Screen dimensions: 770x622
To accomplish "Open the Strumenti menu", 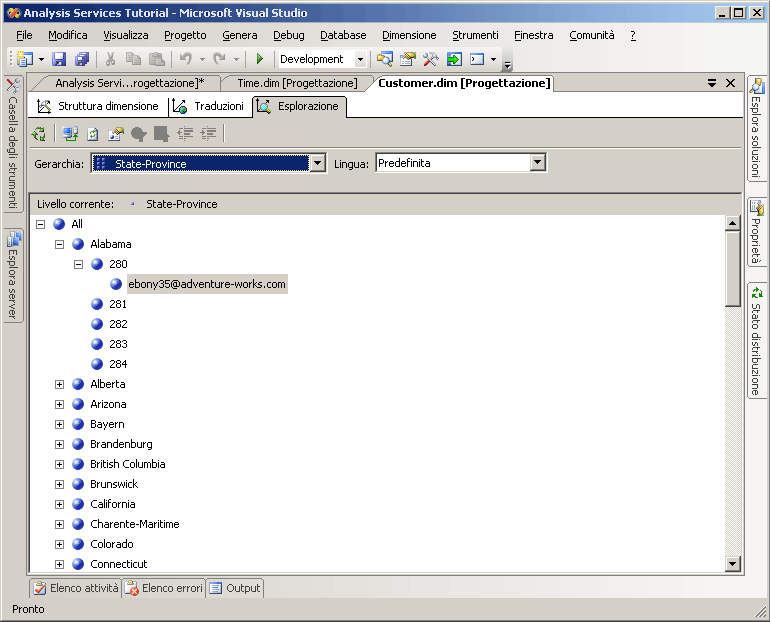I will [475, 35].
